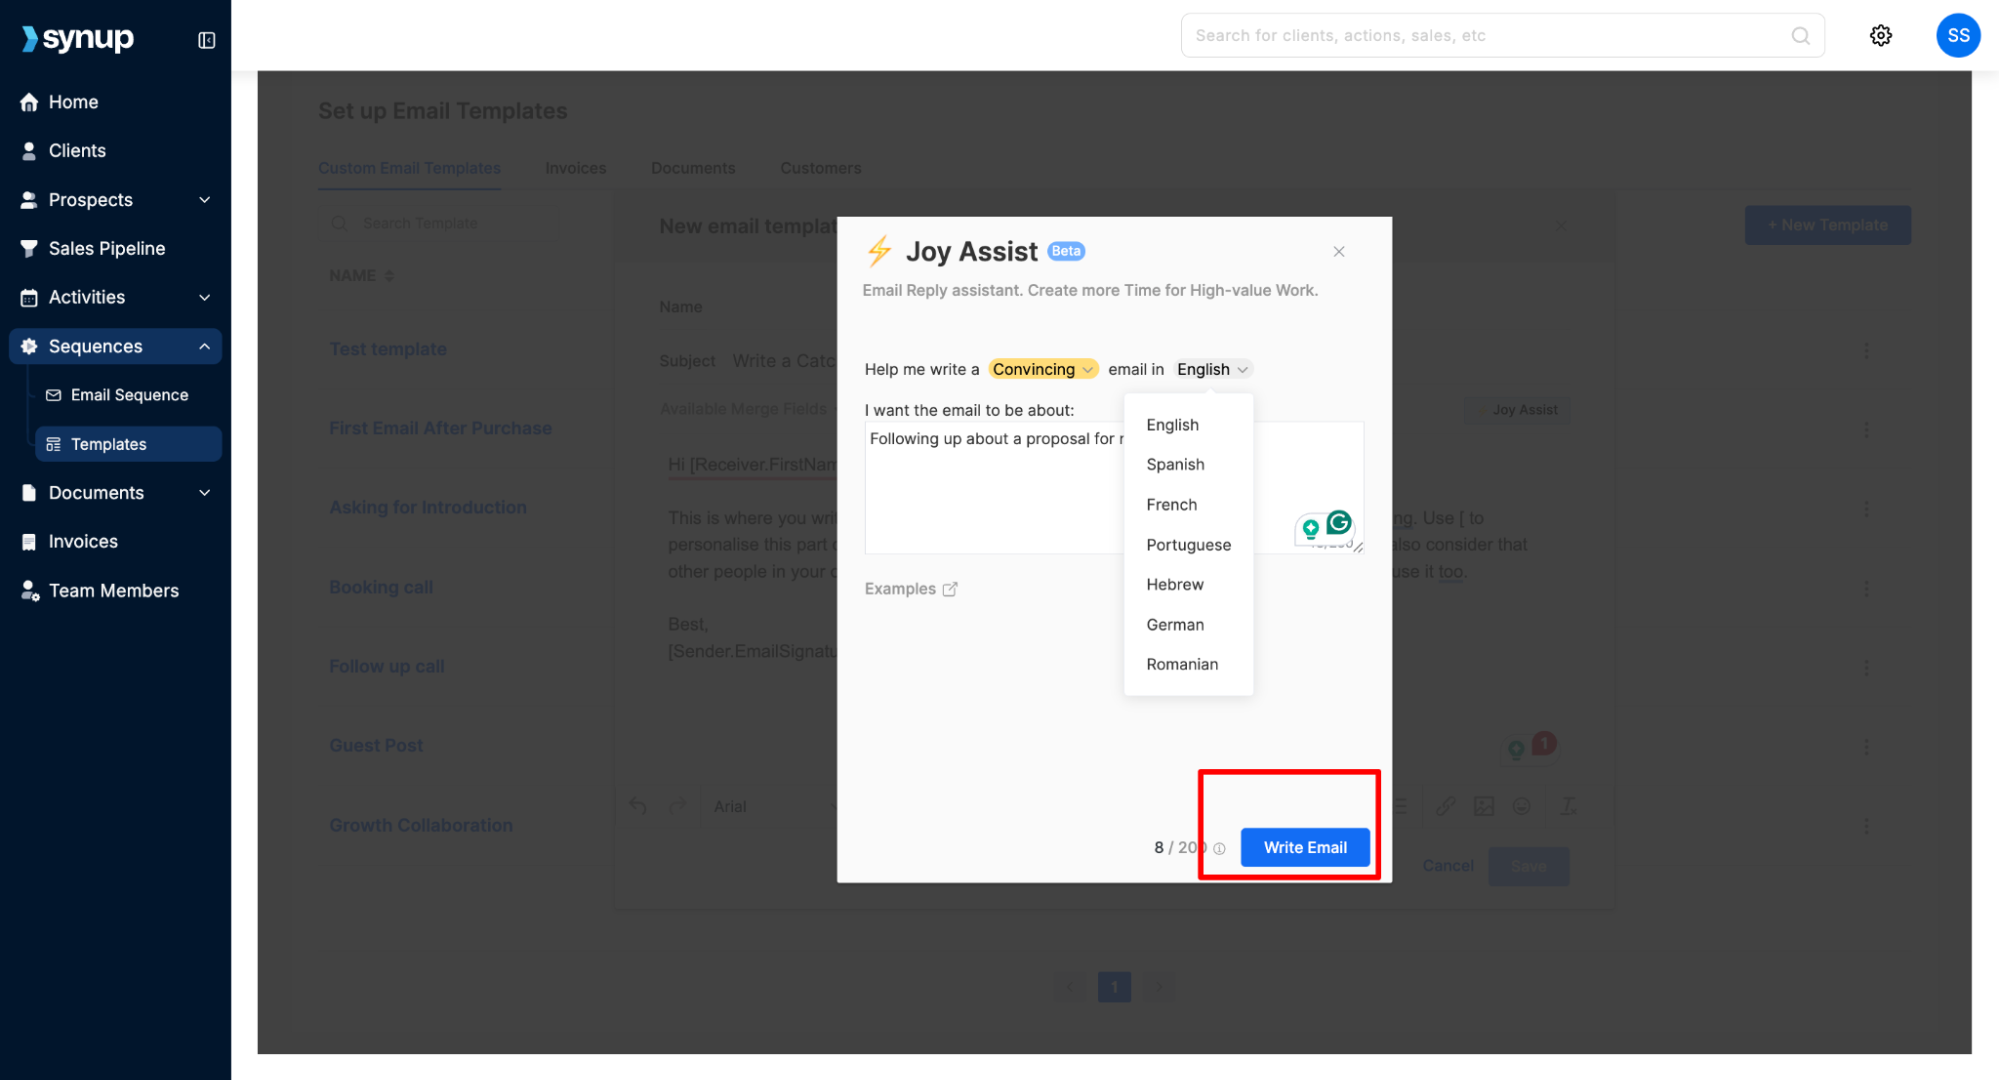Screen dimensions: 1999x1080
Task: Click the Activities calendar icon
Action: (29, 297)
